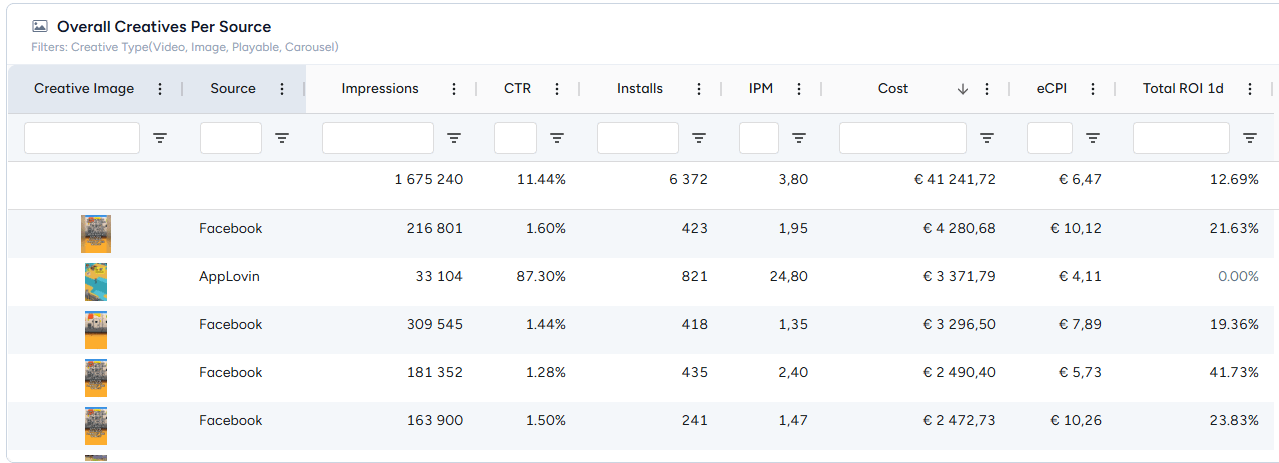
Task: Open filter options for Installs column
Action: click(699, 138)
